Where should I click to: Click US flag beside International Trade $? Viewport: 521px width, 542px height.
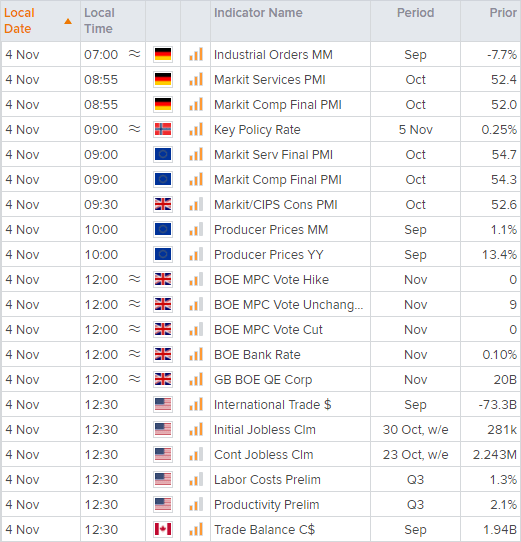(163, 404)
